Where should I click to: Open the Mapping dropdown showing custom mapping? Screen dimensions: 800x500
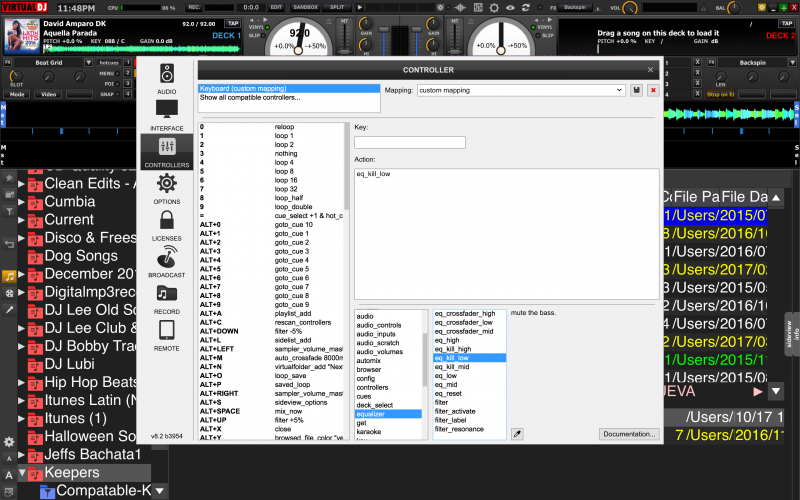click(521, 90)
